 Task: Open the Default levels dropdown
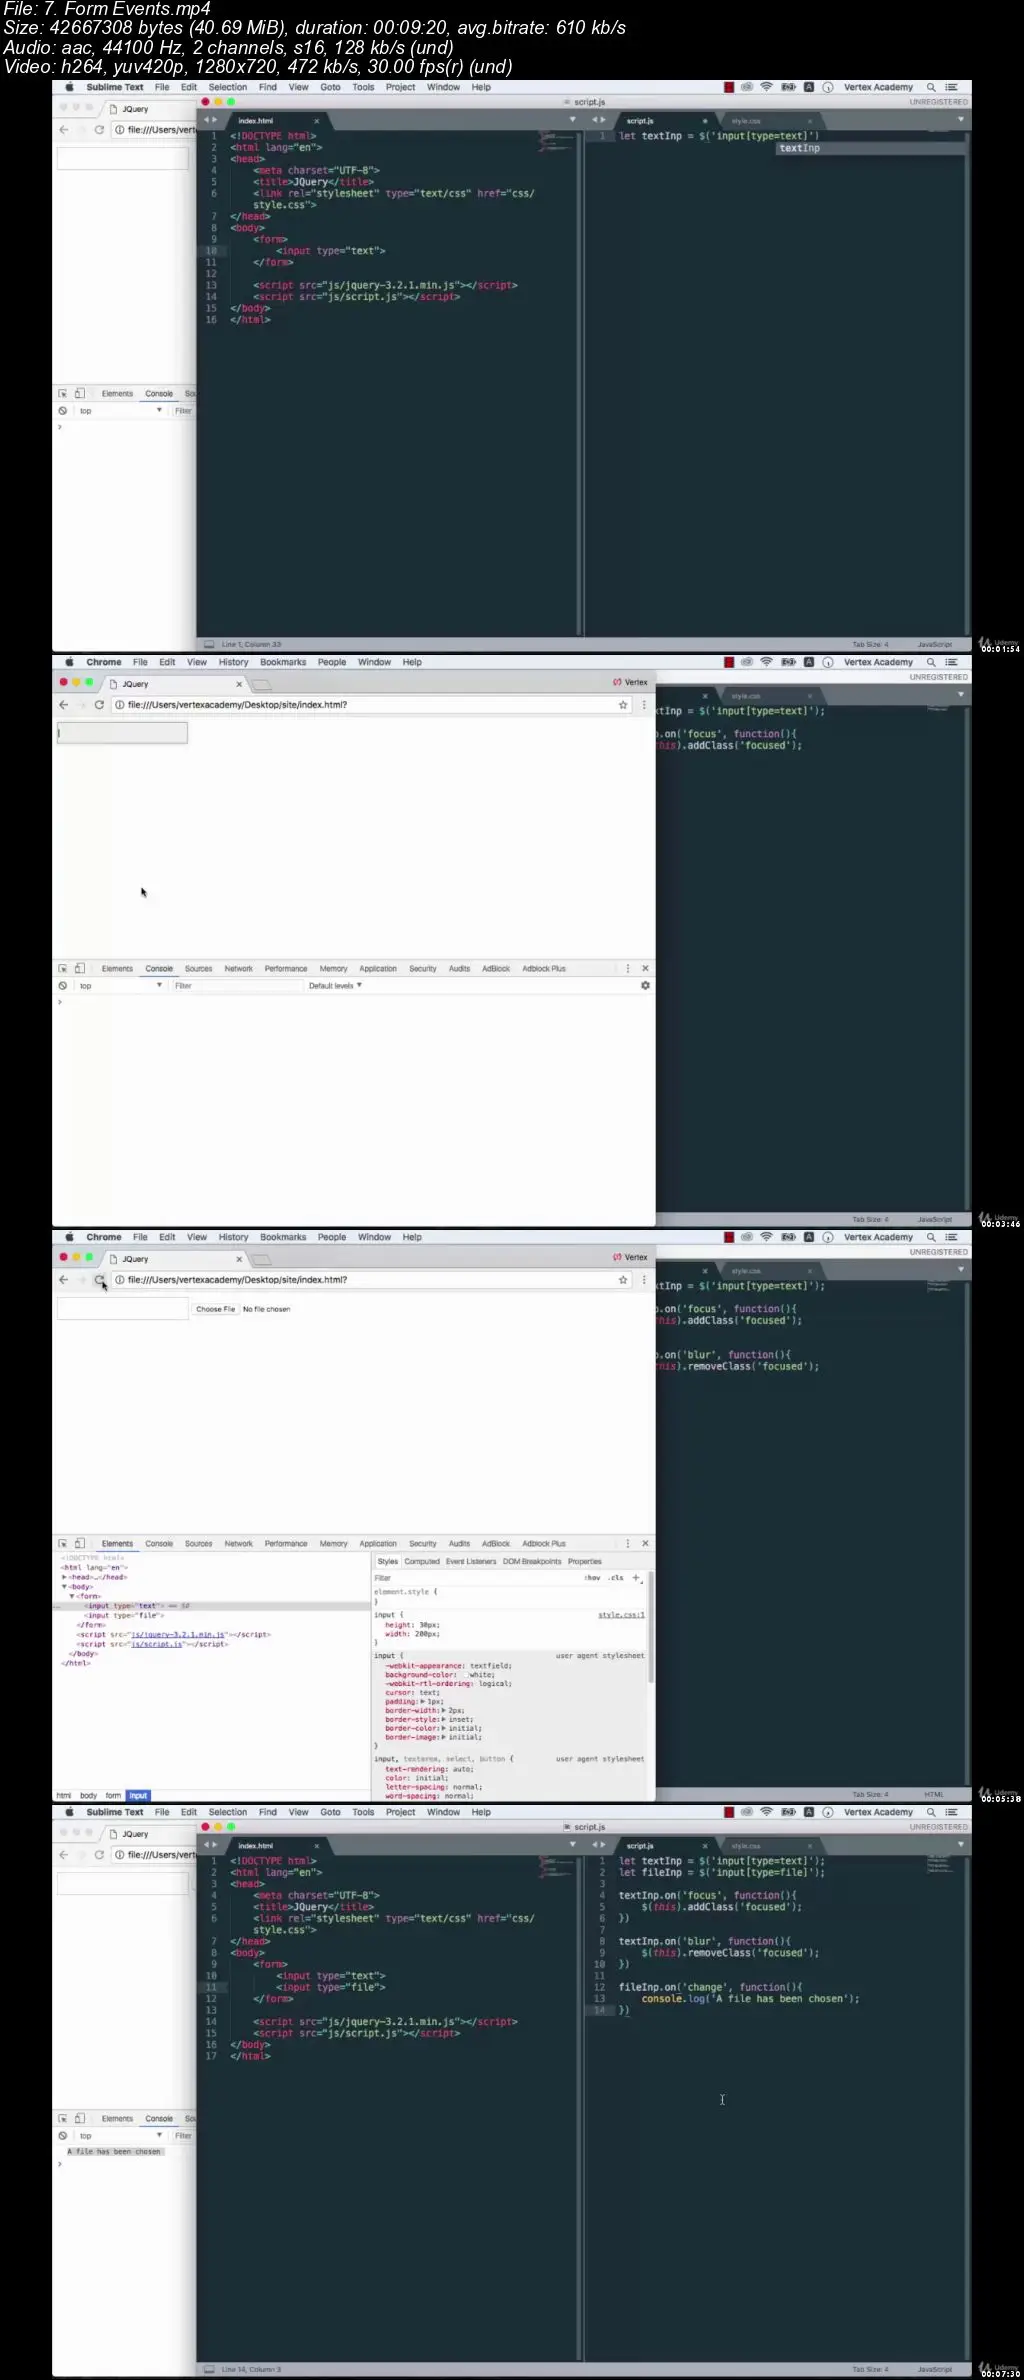coord(335,986)
